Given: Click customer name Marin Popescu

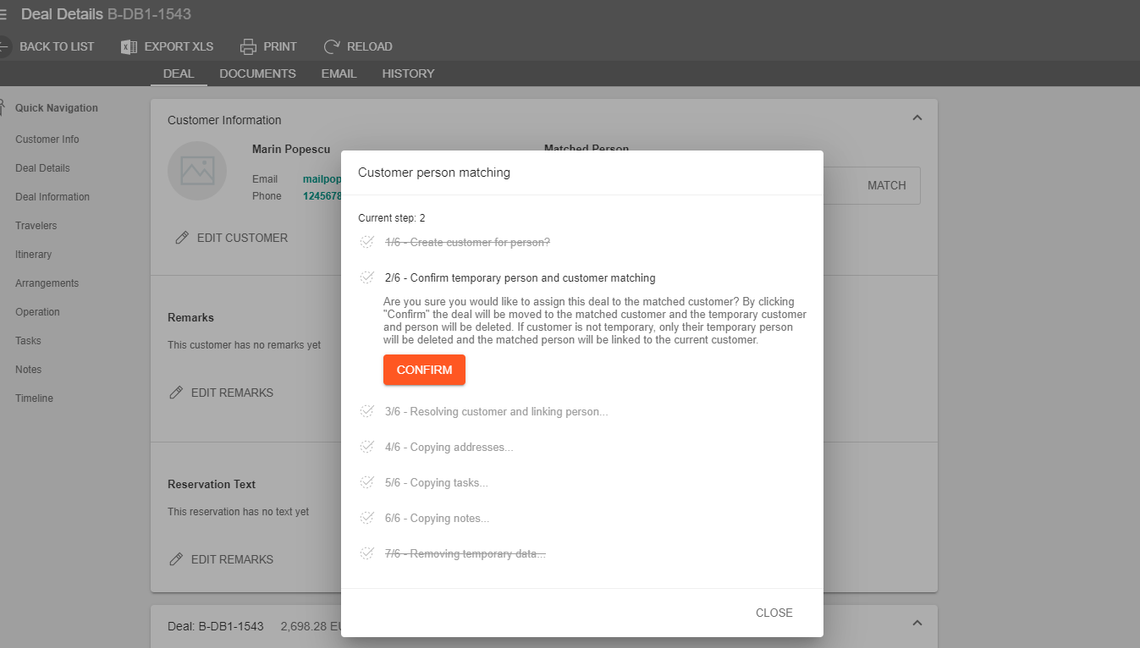Looking at the screenshot, I should [x=291, y=149].
